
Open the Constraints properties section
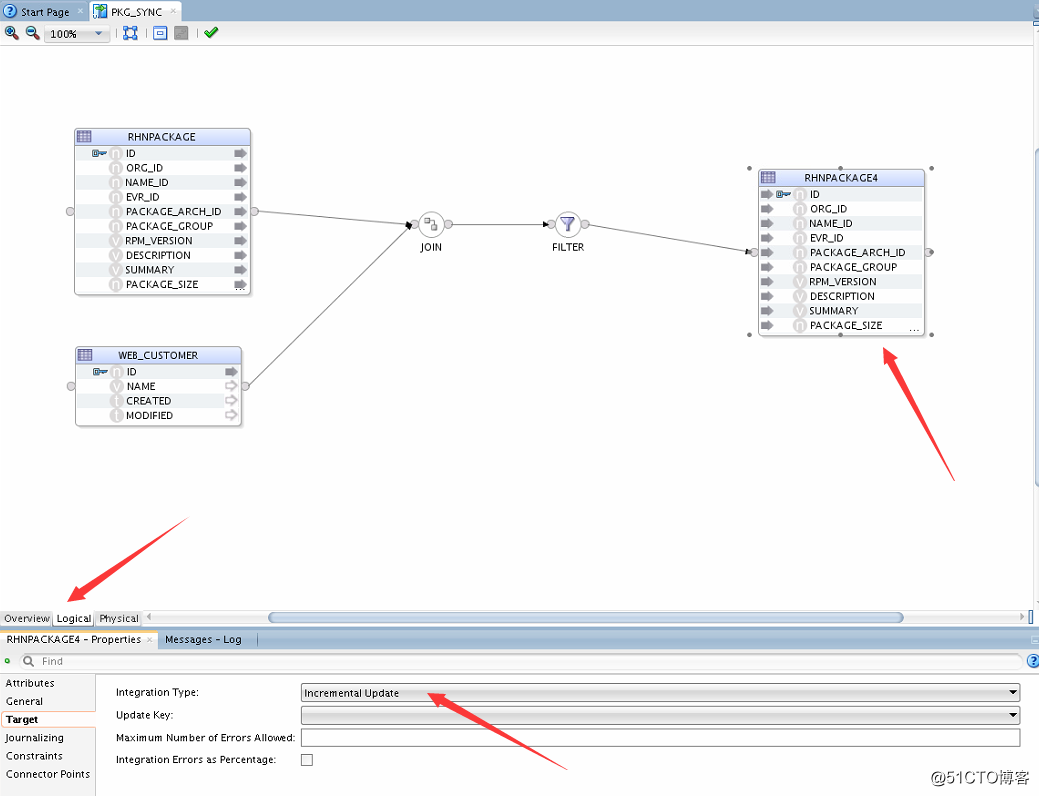pos(34,756)
